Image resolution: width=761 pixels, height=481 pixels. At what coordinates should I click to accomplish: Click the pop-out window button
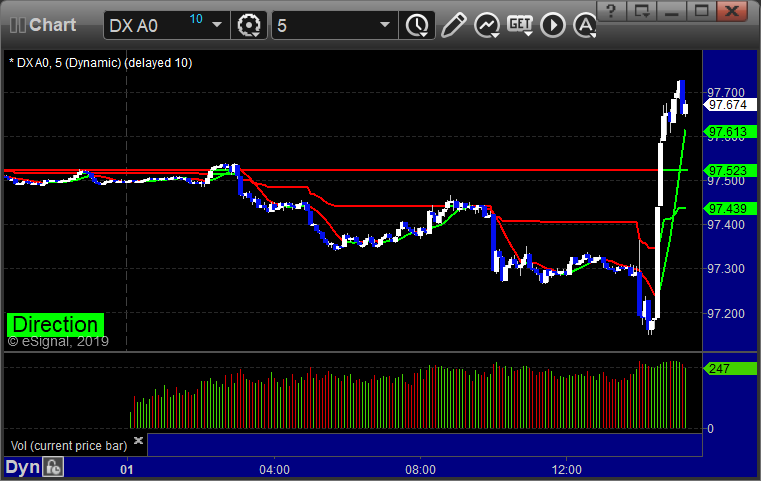[x=641, y=11]
